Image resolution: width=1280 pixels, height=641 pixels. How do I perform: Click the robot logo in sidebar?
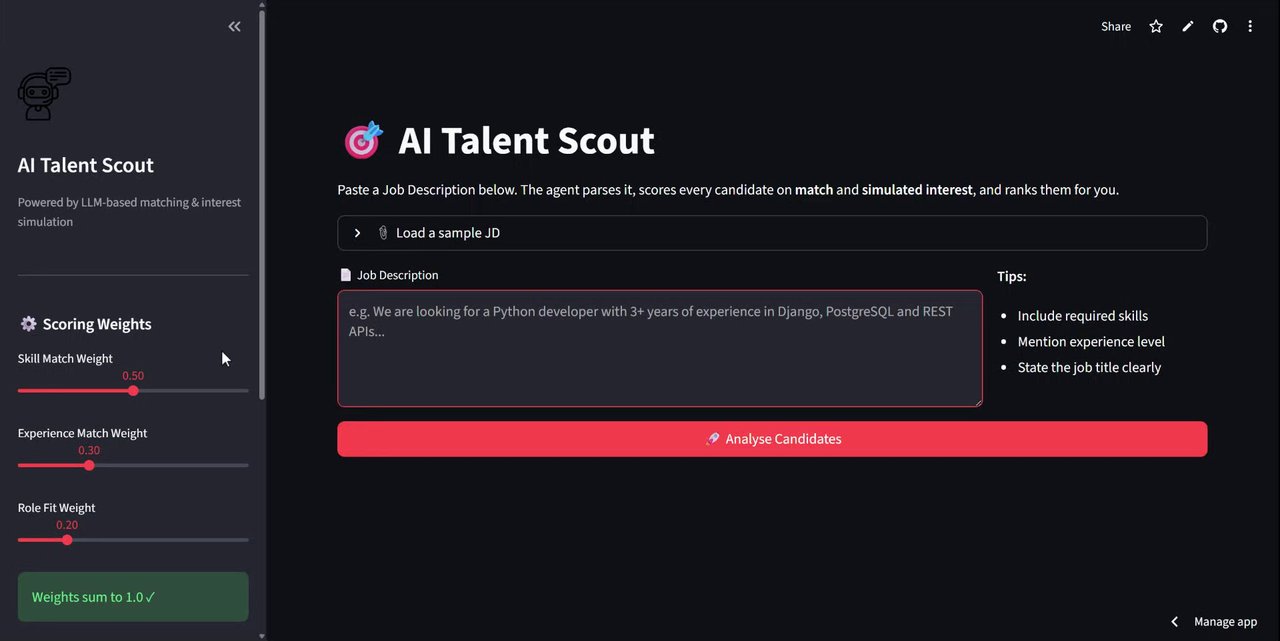[x=44, y=93]
